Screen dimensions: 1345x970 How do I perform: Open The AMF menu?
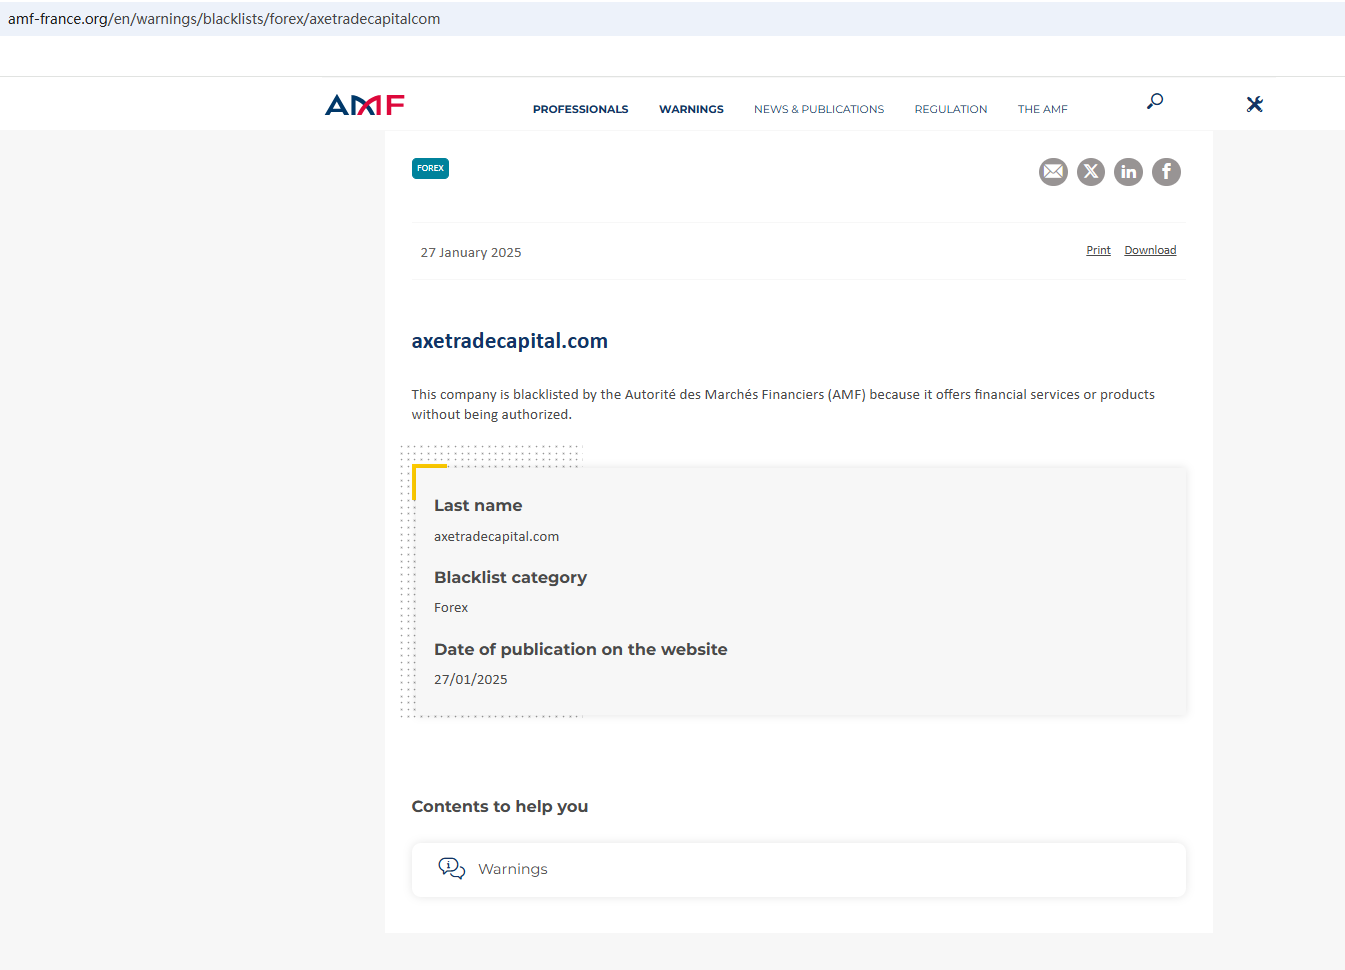(x=1043, y=109)
